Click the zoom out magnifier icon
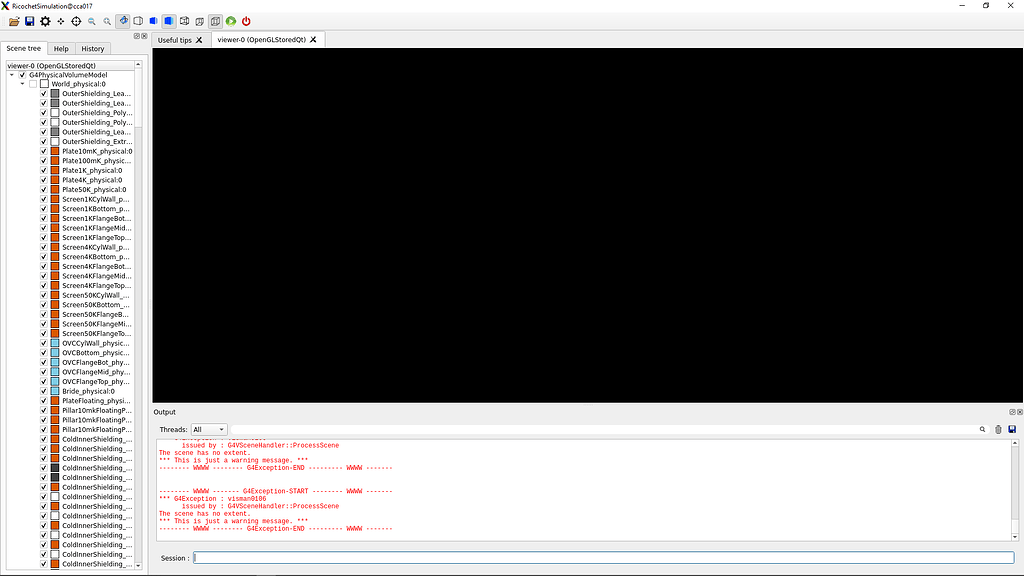1024x576 pixels. 91,21
